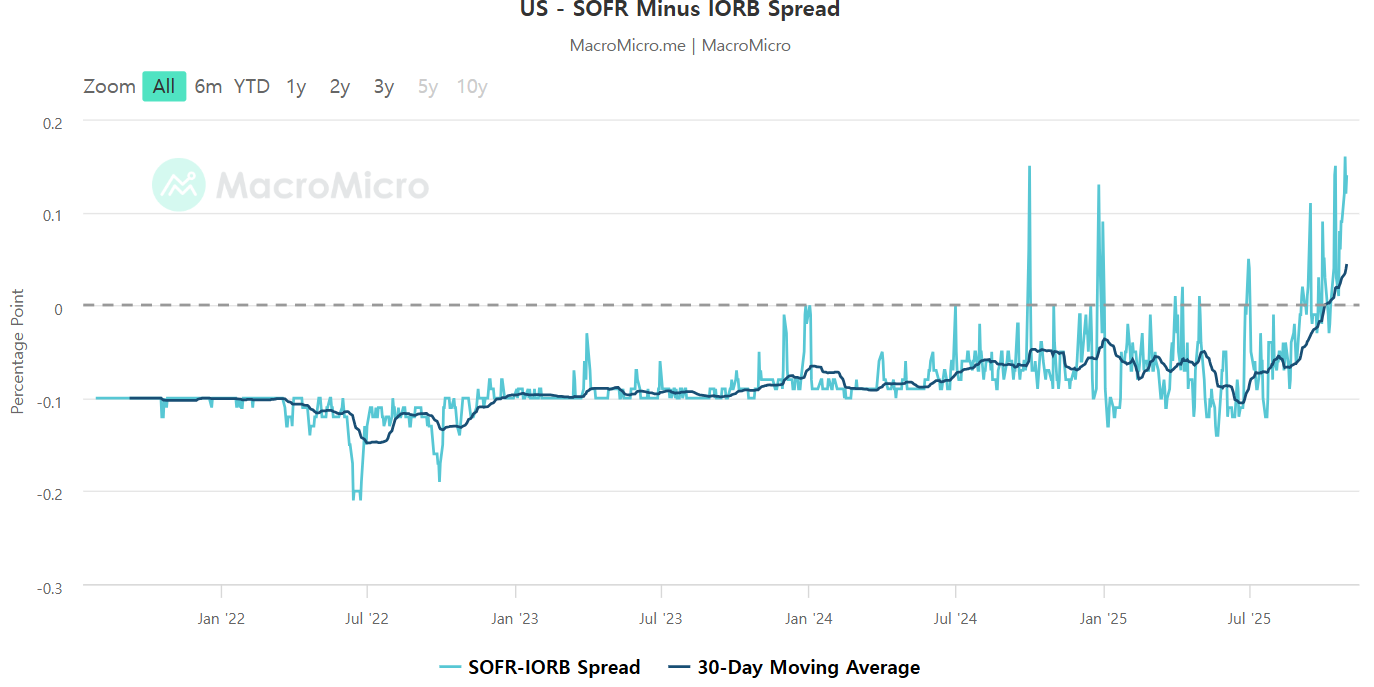This screenshot has height=687, width=1374.
Task: Click the disabled 10y zoom option
Action: point(472,86)
